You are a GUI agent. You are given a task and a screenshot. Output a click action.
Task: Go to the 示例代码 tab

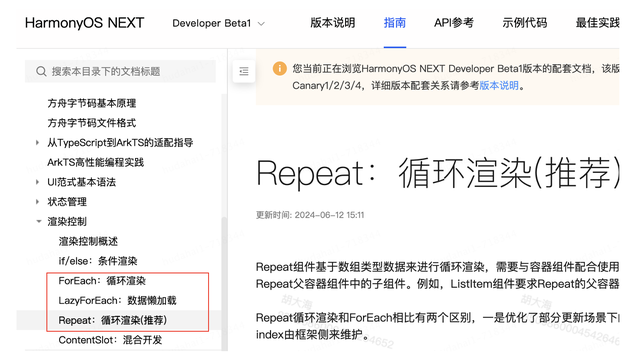coord(524,23)
